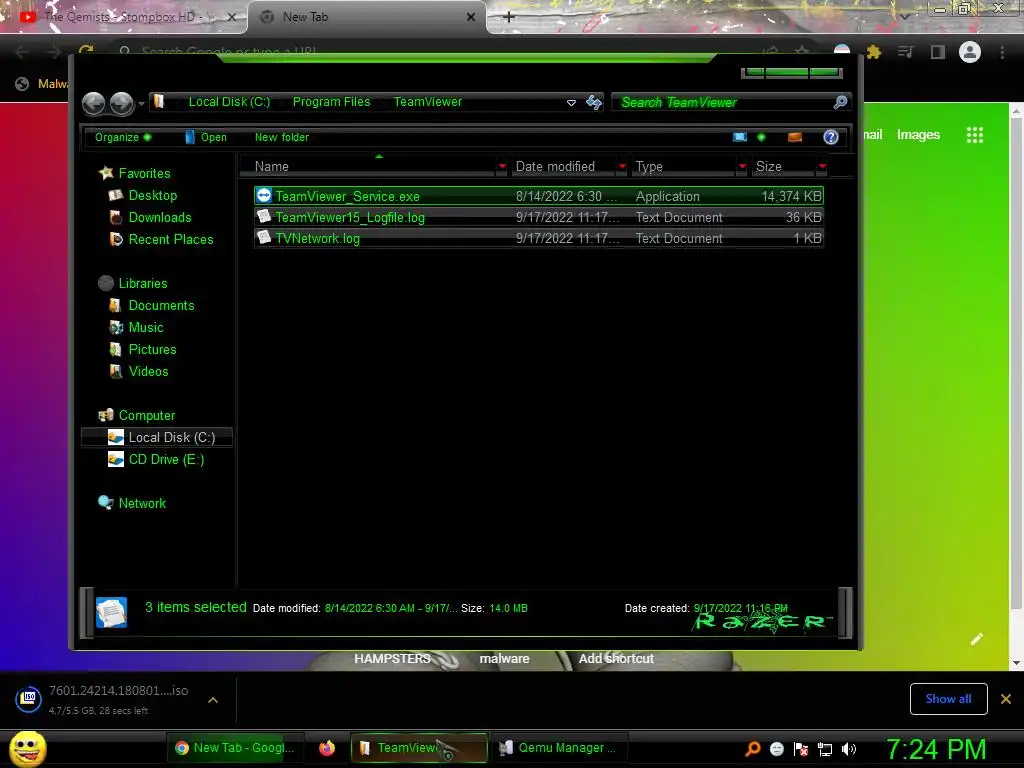Open recent locations dropdown beside navigation arrows
The width and height of the screenshot is (1024, 768).
coord(141,104)
